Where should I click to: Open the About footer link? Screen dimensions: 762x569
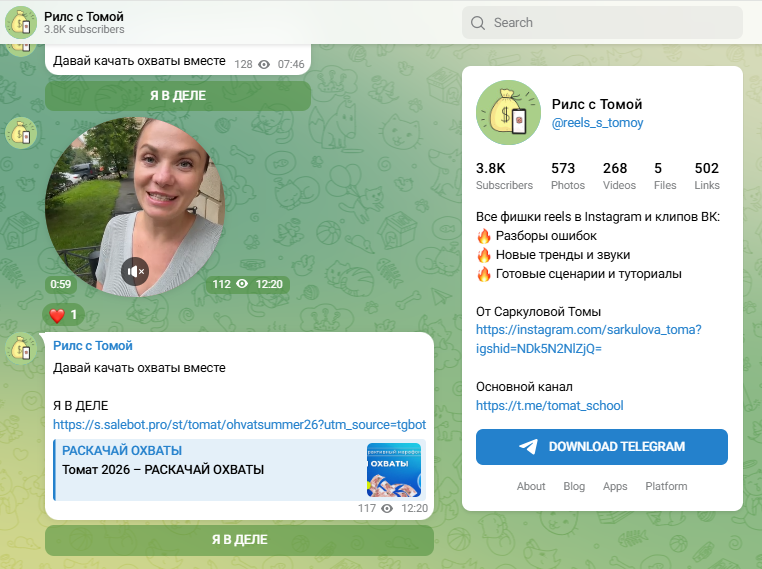click(x=531, y=486)
